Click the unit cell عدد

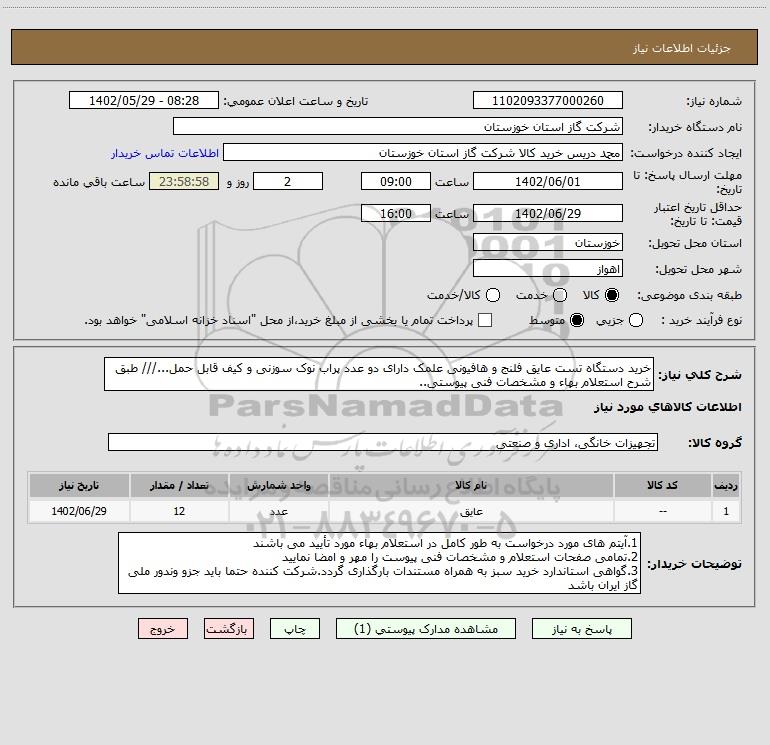click(278, 512)
